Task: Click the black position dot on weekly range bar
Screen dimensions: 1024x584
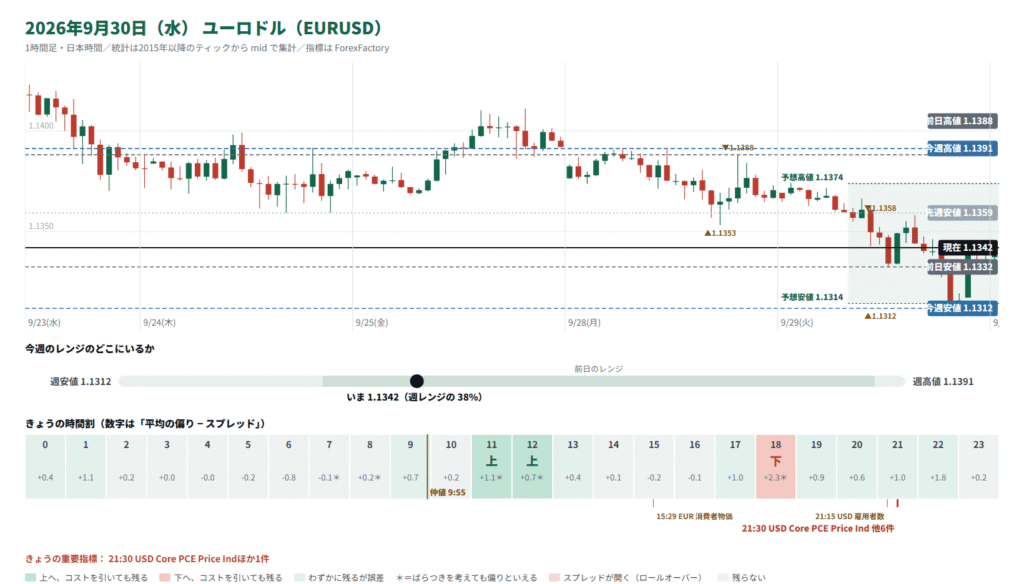Action: [x=417, y=381]
